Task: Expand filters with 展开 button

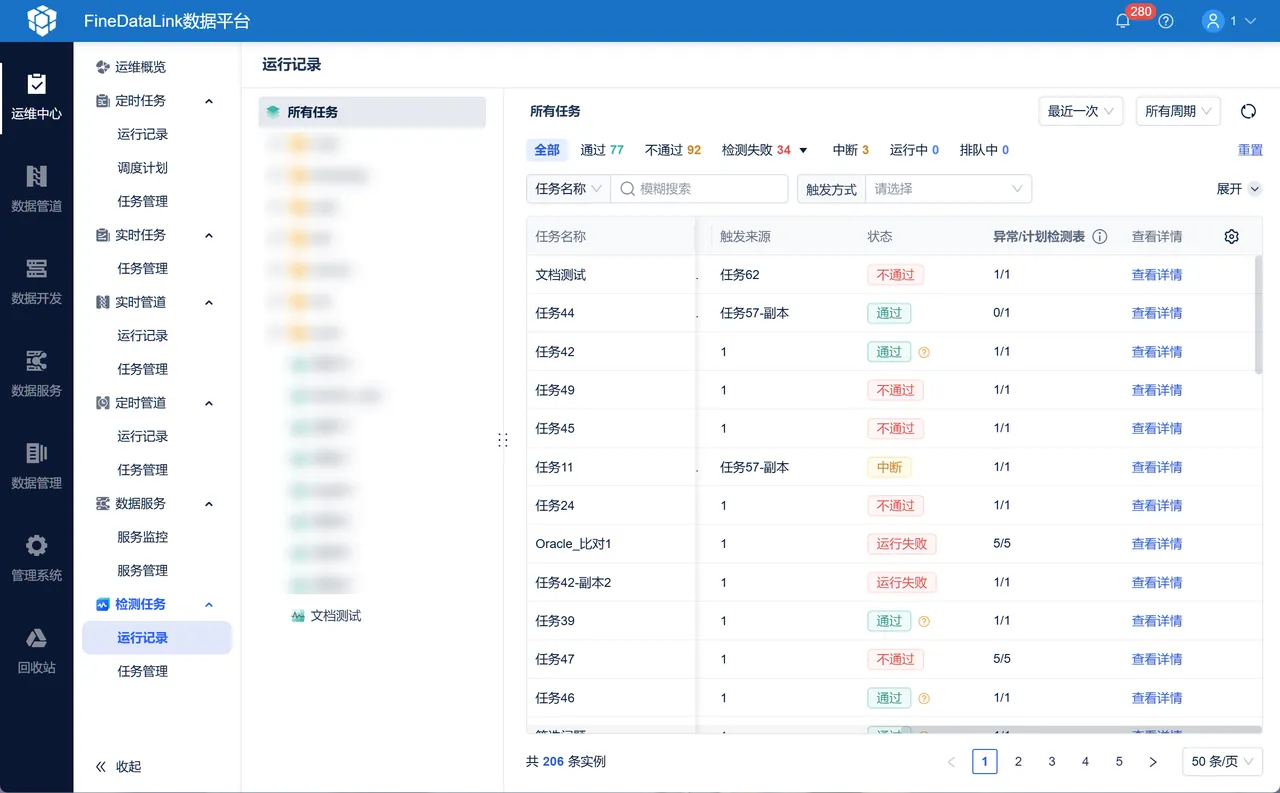Action: coord(1239,189)
